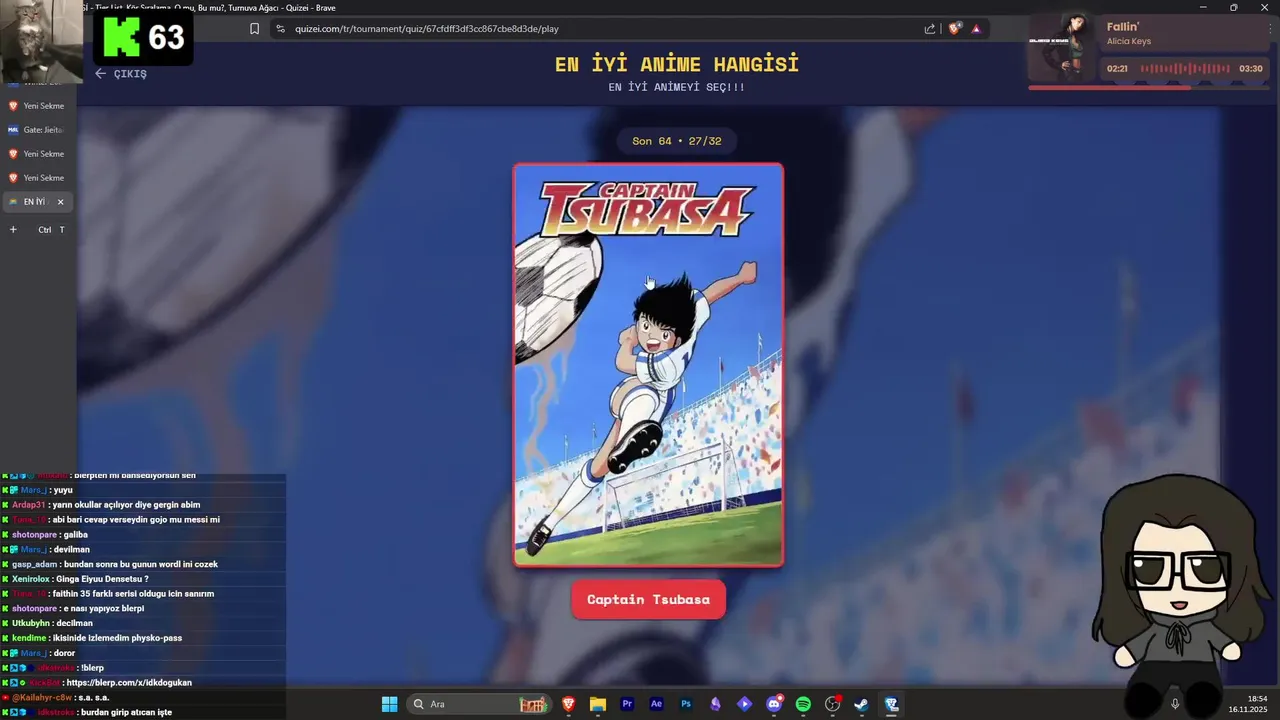Click the EN İYİ ANİMEYİ SEÇ!!! subtitle
This screenshot has height=720, width=1280.
pyautogui.click(x=677, y=87)
